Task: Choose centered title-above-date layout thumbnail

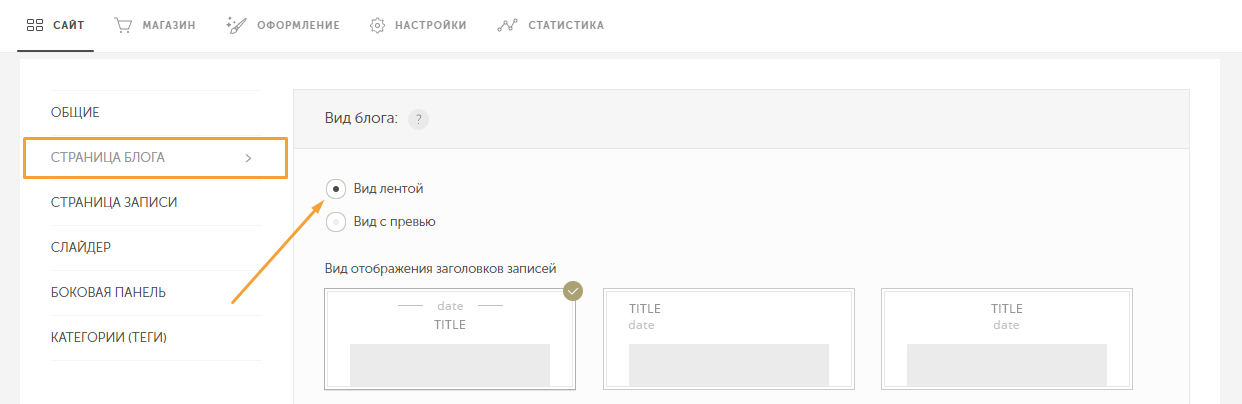Action: [x=1007, y=339]
